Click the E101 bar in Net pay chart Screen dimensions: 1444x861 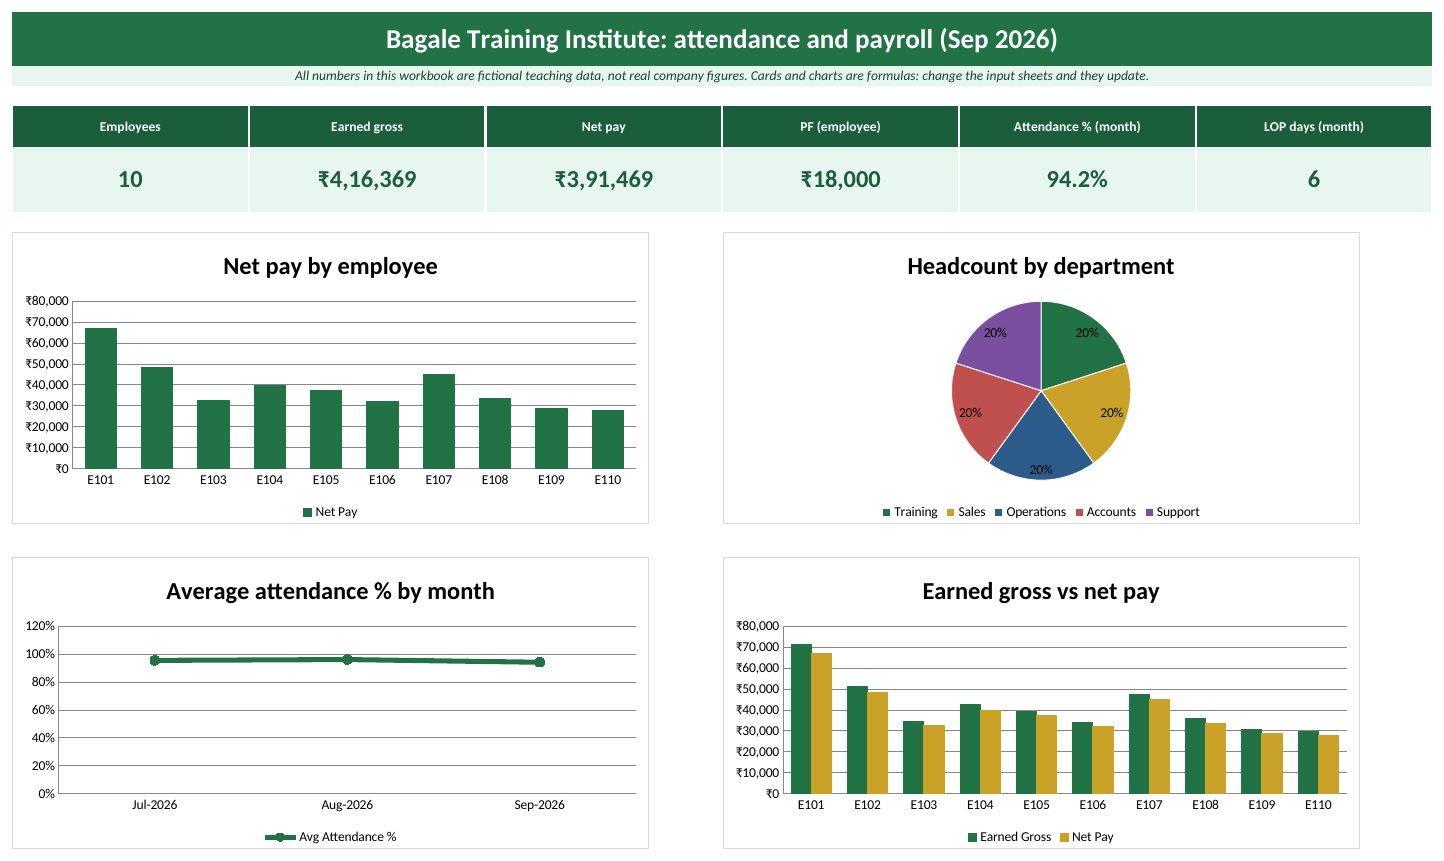pyautogui.click(x=101, y=398)
